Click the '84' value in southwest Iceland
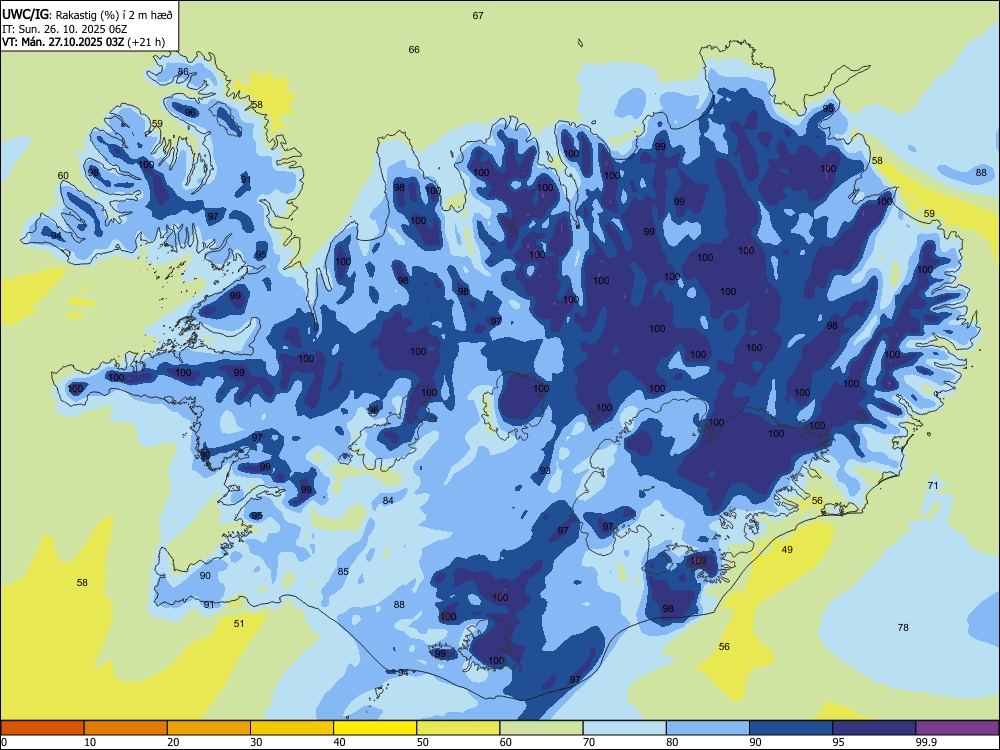This screenshot has width=1000, height=750. tap(388, 501)
